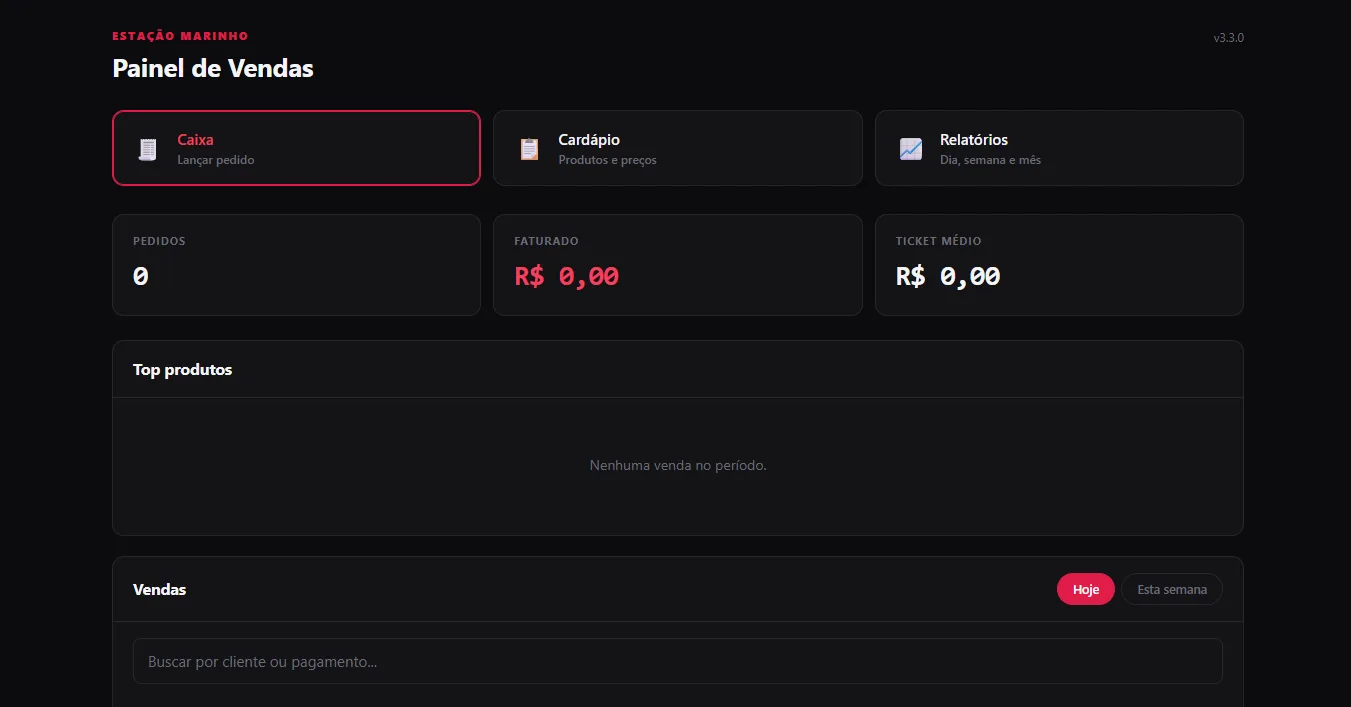Open the Caixa section title
1351x707 pixels.
click(195, 140)
